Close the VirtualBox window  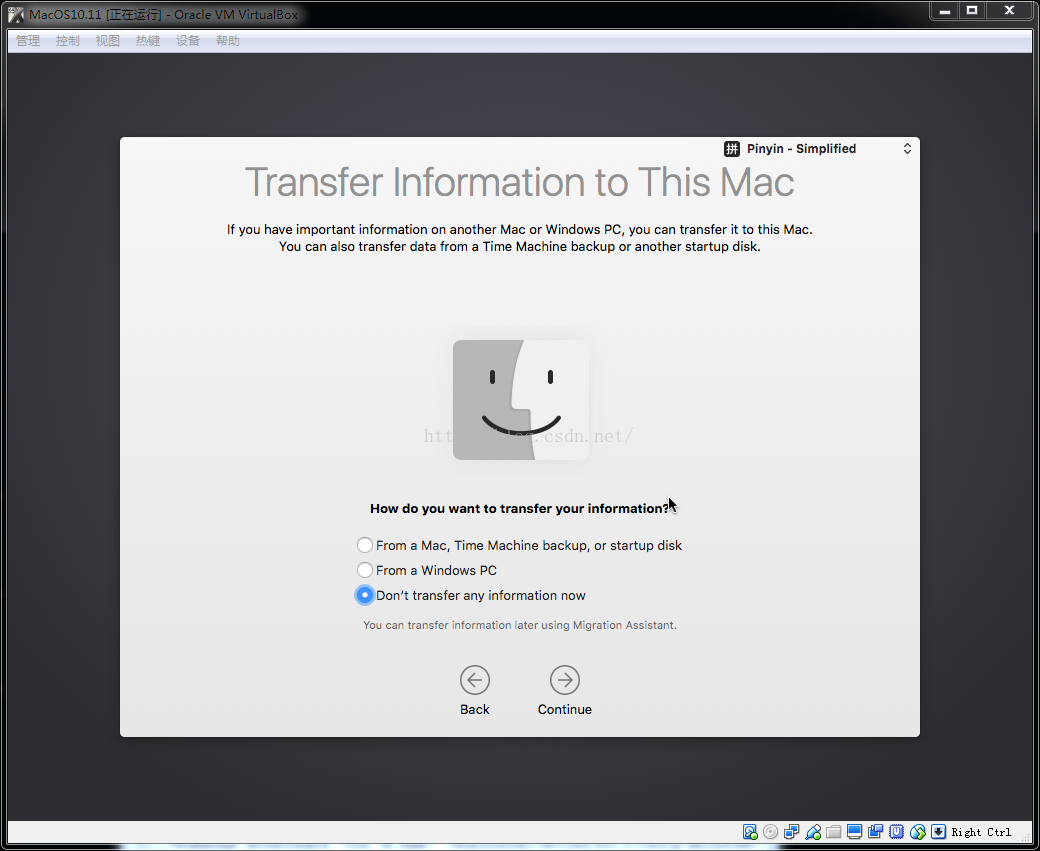pyautogui.click(x=1009, y=11)
